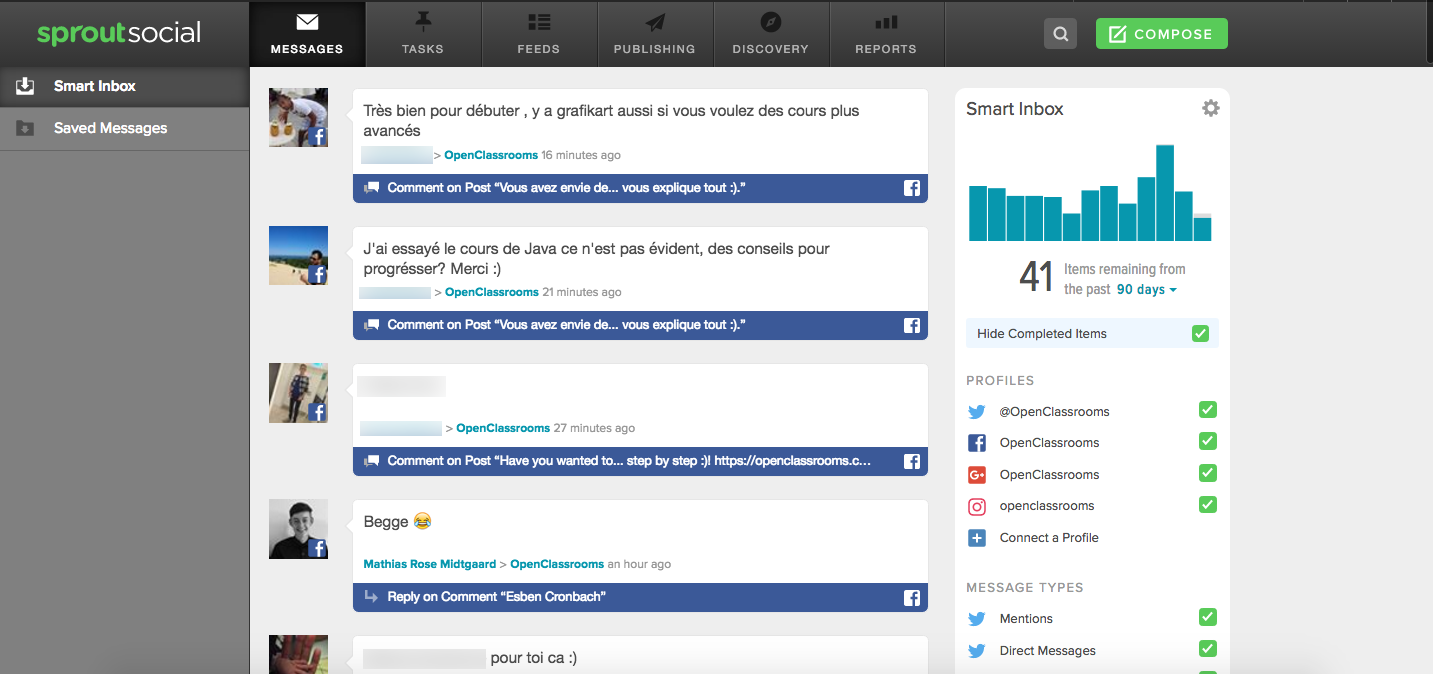The width and height of the screenshot is (1433, 674).
Task: Go to the Publishing tab
Action: point(655,34)
